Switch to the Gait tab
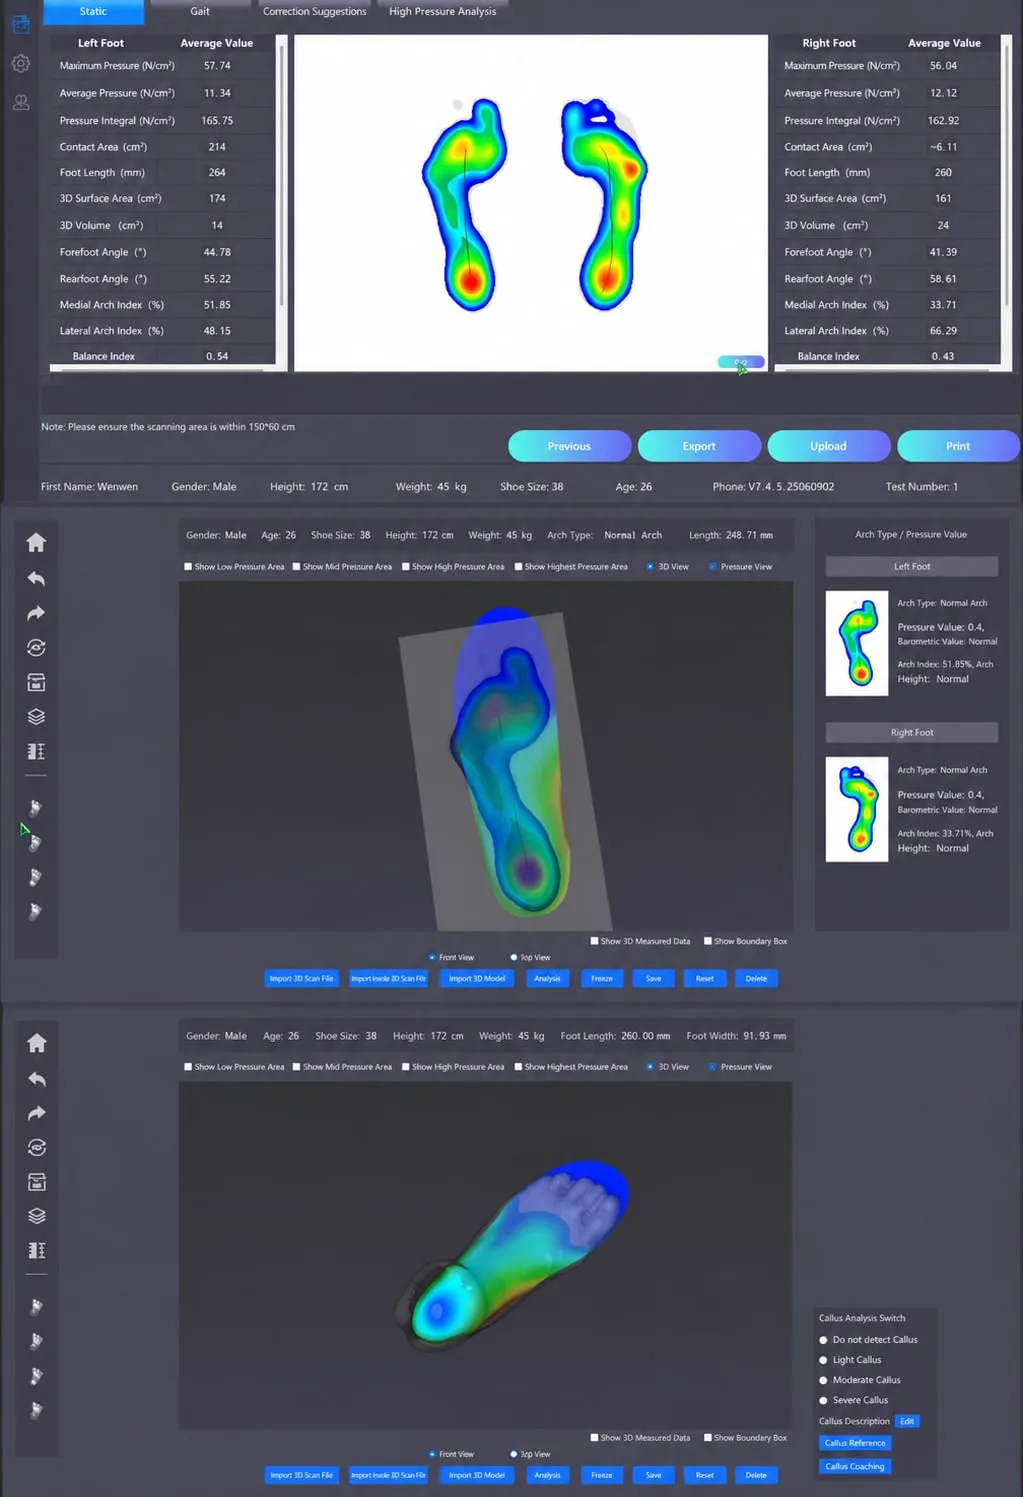This screenshot has width=1023, height=1497. [200, 12]
